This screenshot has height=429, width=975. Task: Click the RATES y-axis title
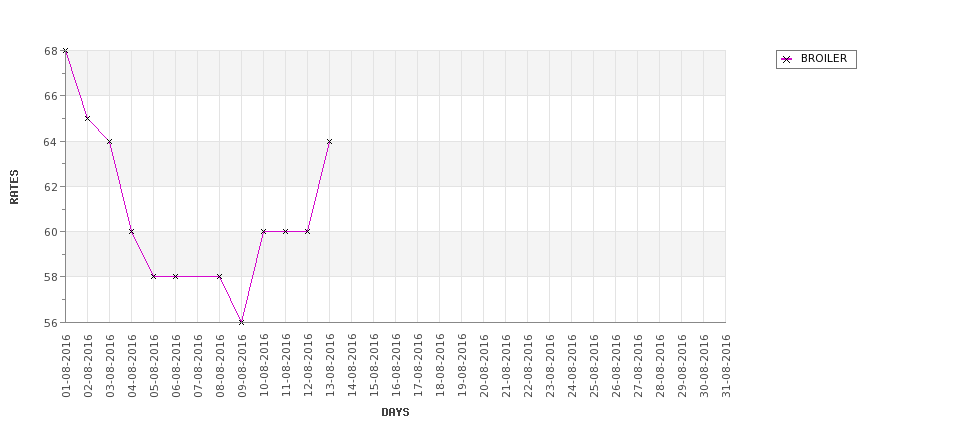[14, 186]
